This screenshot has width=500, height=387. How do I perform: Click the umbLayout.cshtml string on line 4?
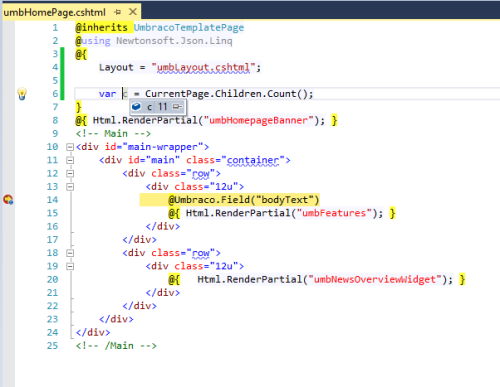coord(203,68)
